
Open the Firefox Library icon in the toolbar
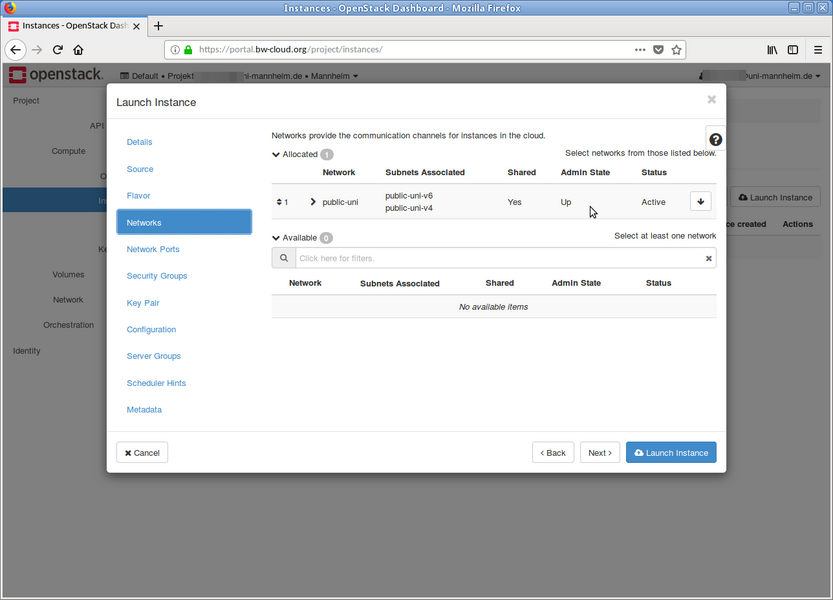click(771, 49)
